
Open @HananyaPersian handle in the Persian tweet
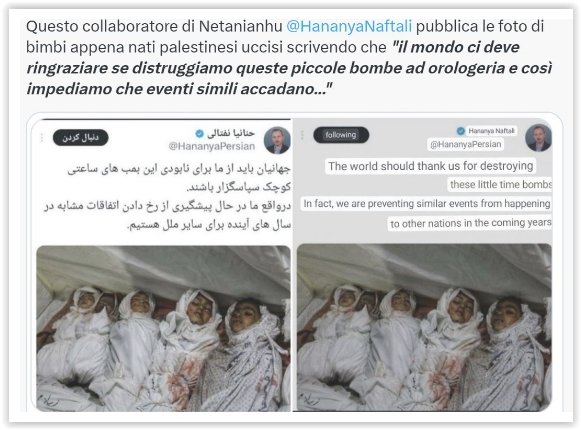[x=212, y=146]
